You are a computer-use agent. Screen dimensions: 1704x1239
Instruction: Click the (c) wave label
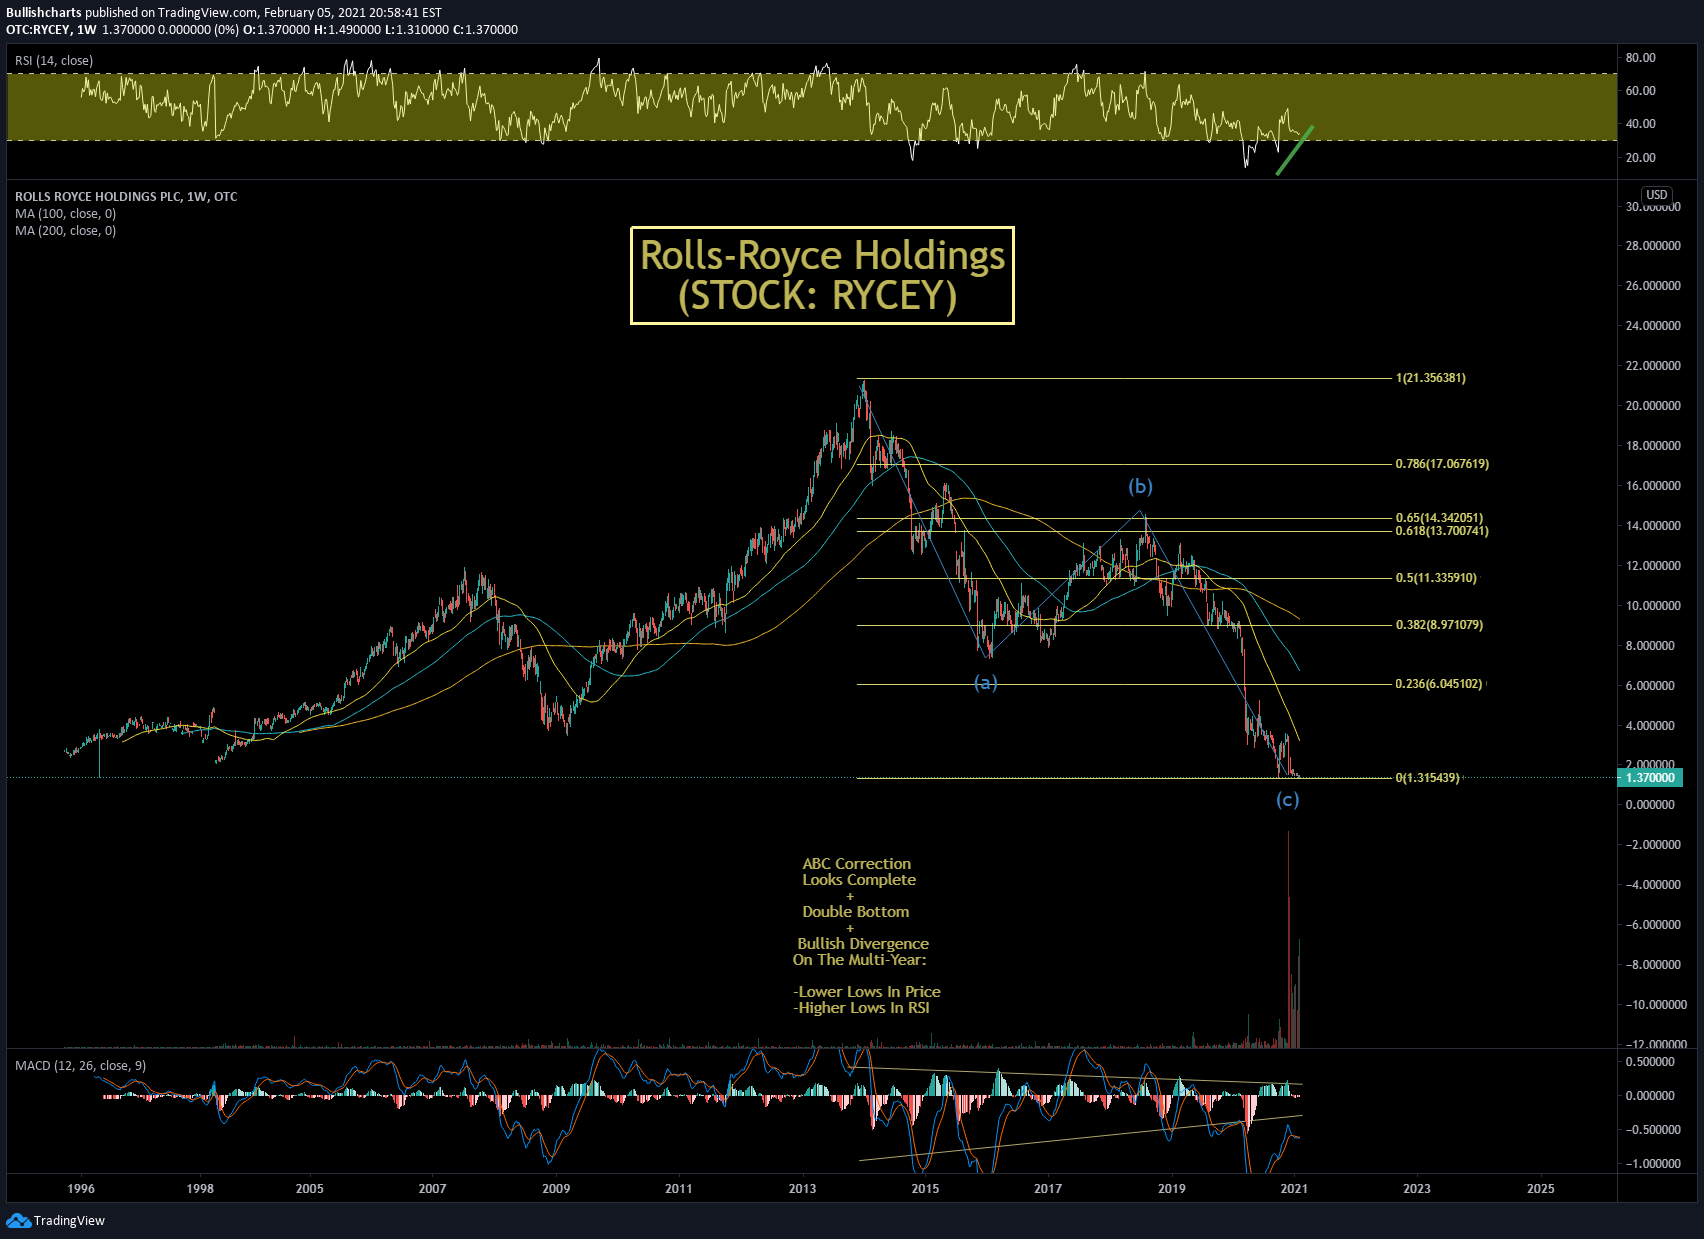point(1287,799)
